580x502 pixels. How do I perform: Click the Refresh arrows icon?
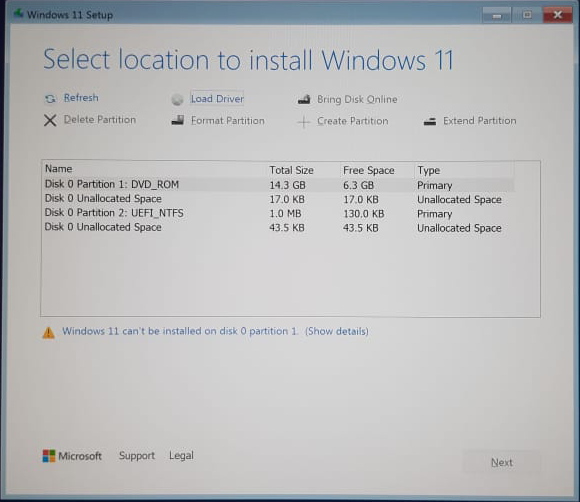50,98
